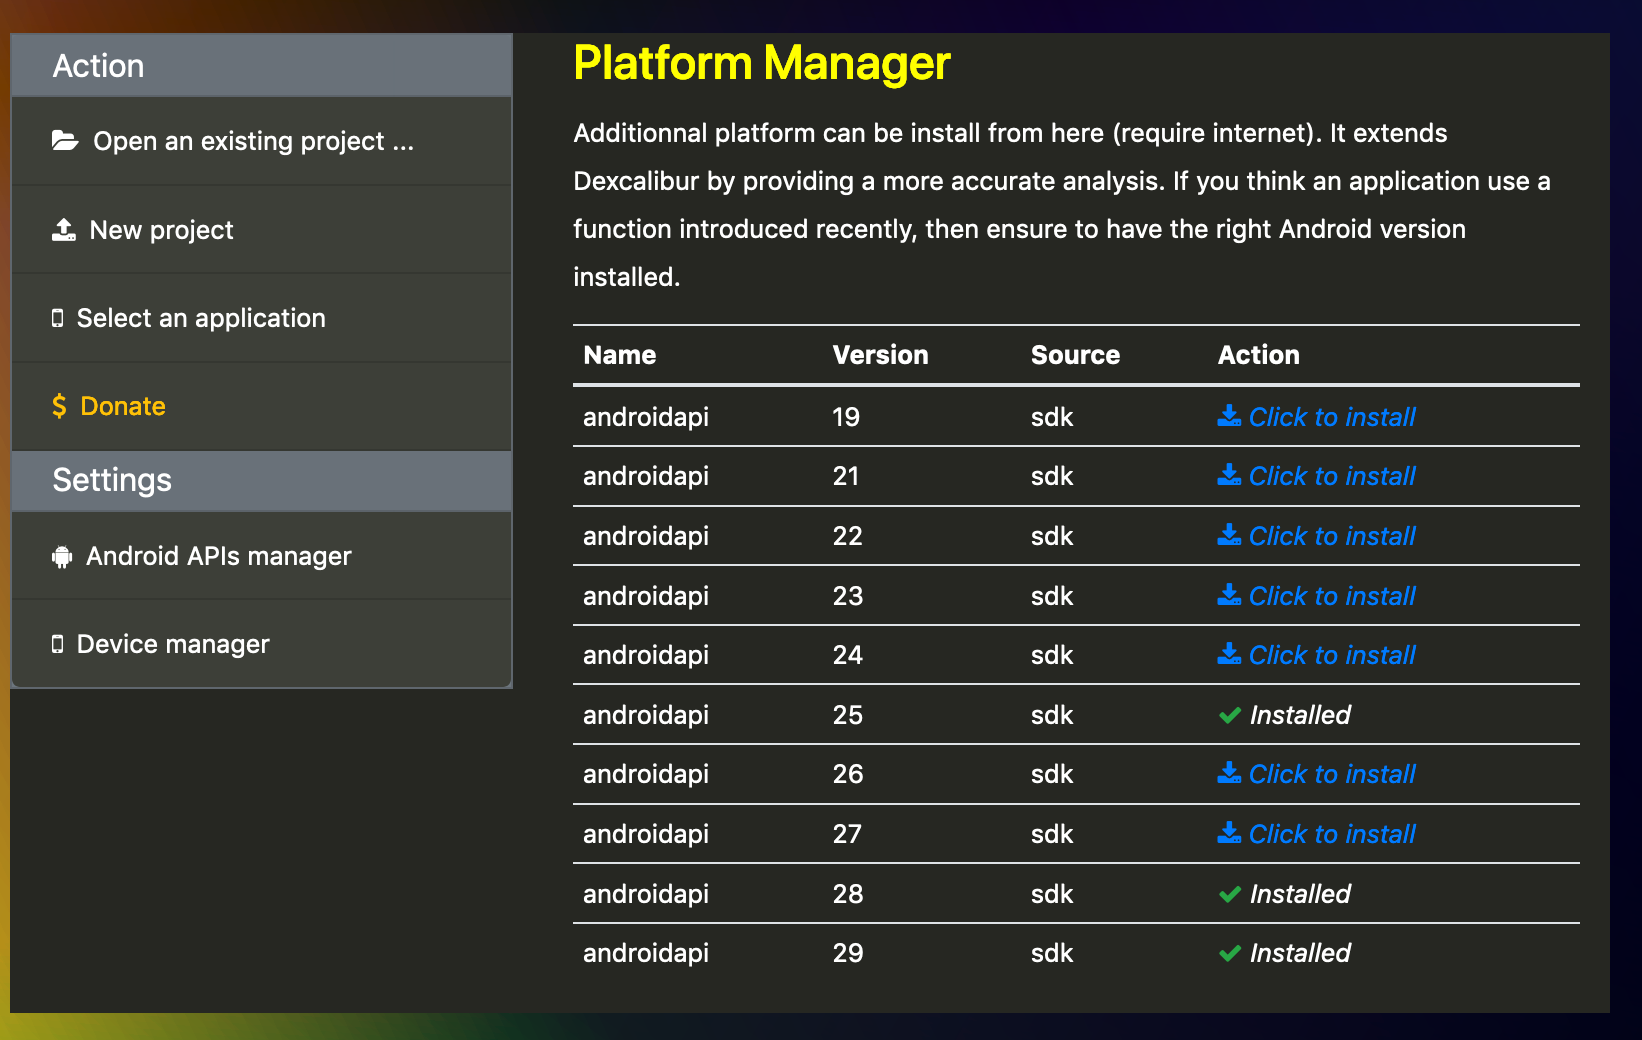The height and width of the screenshot is (1040, 1642).
Task: Click the version number 25 cell
Action: point(848,715)
